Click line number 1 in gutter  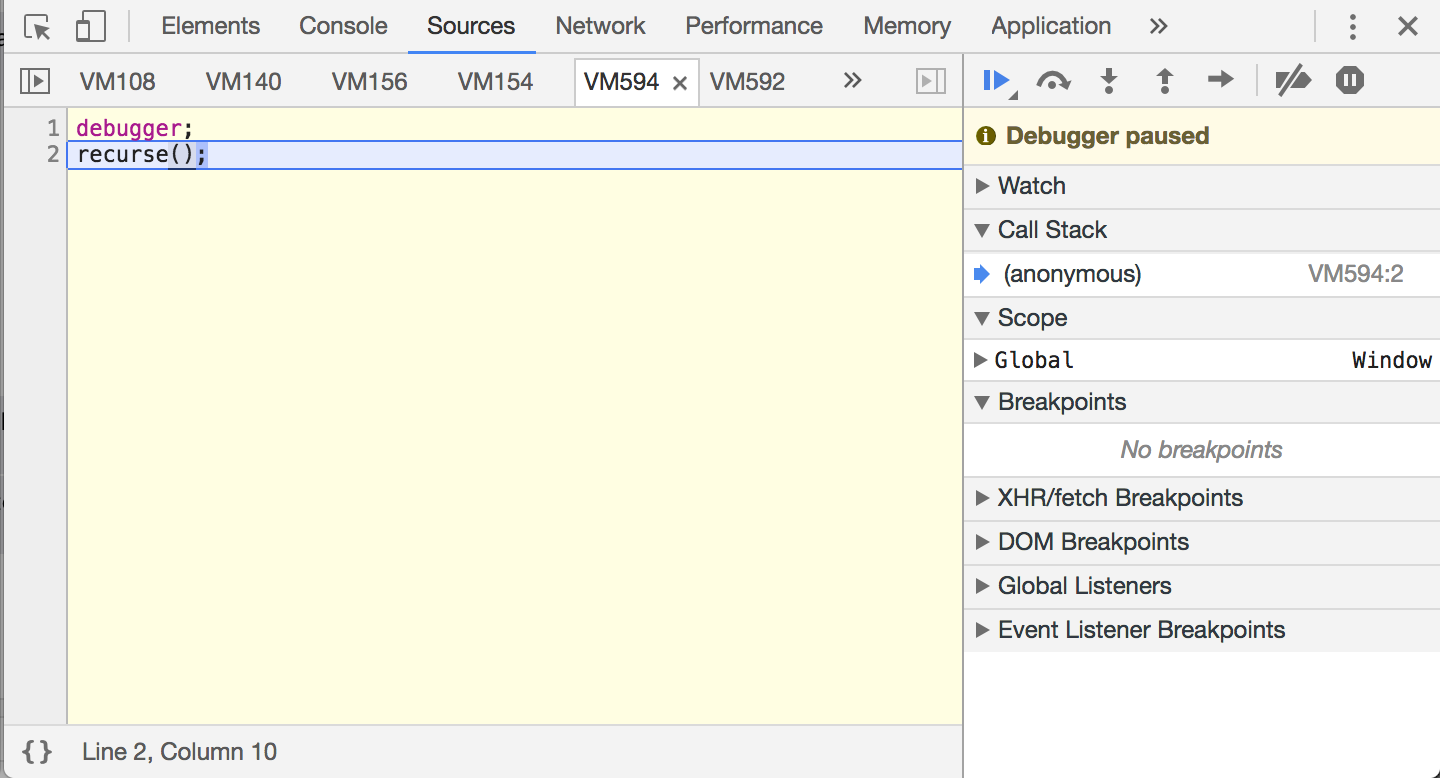tap(53, 128)
